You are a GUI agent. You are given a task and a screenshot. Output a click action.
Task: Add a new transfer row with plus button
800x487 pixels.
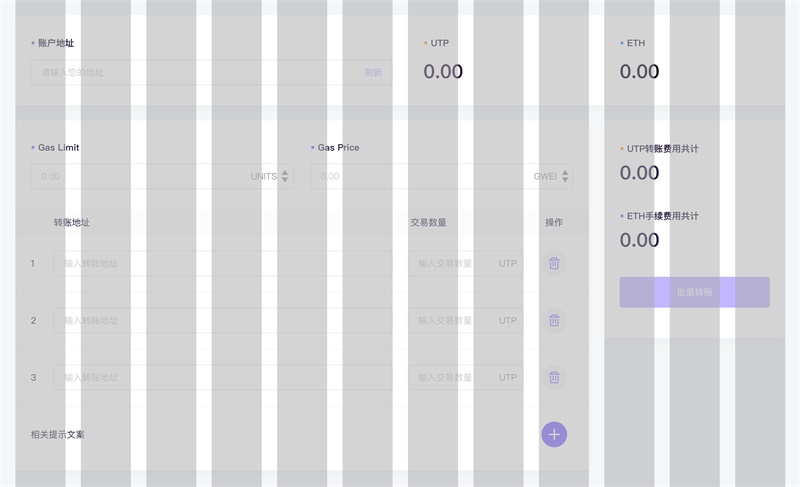coord(554,434)
